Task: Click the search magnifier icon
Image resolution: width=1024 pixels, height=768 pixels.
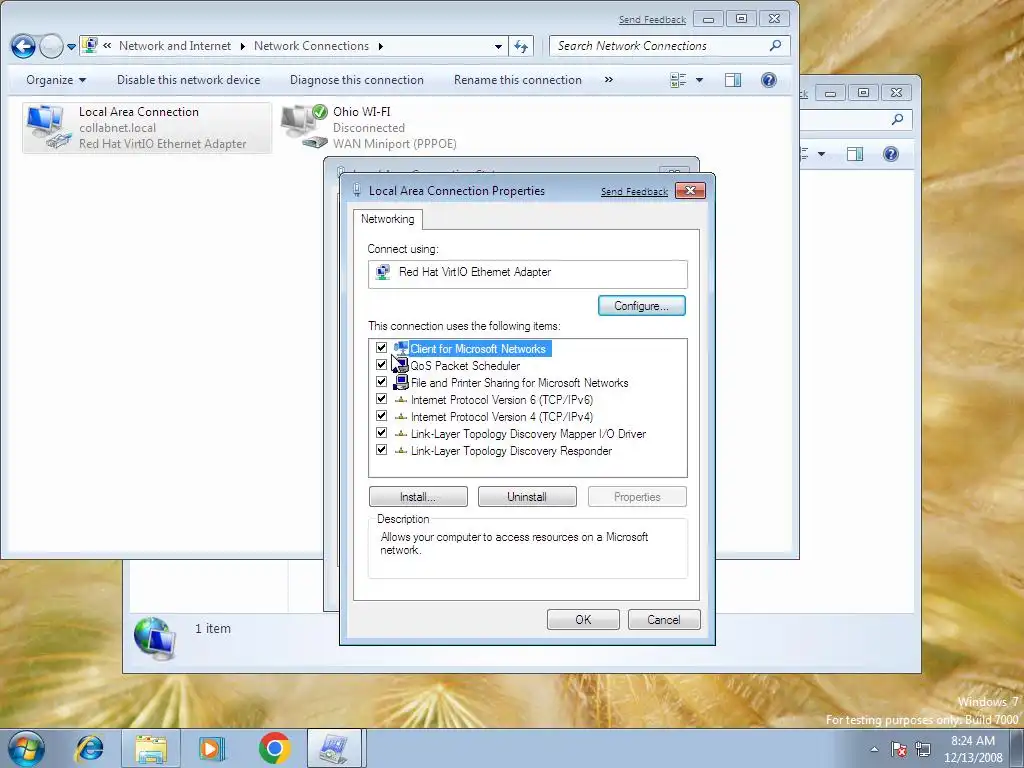Action: (x=775, y=46)
